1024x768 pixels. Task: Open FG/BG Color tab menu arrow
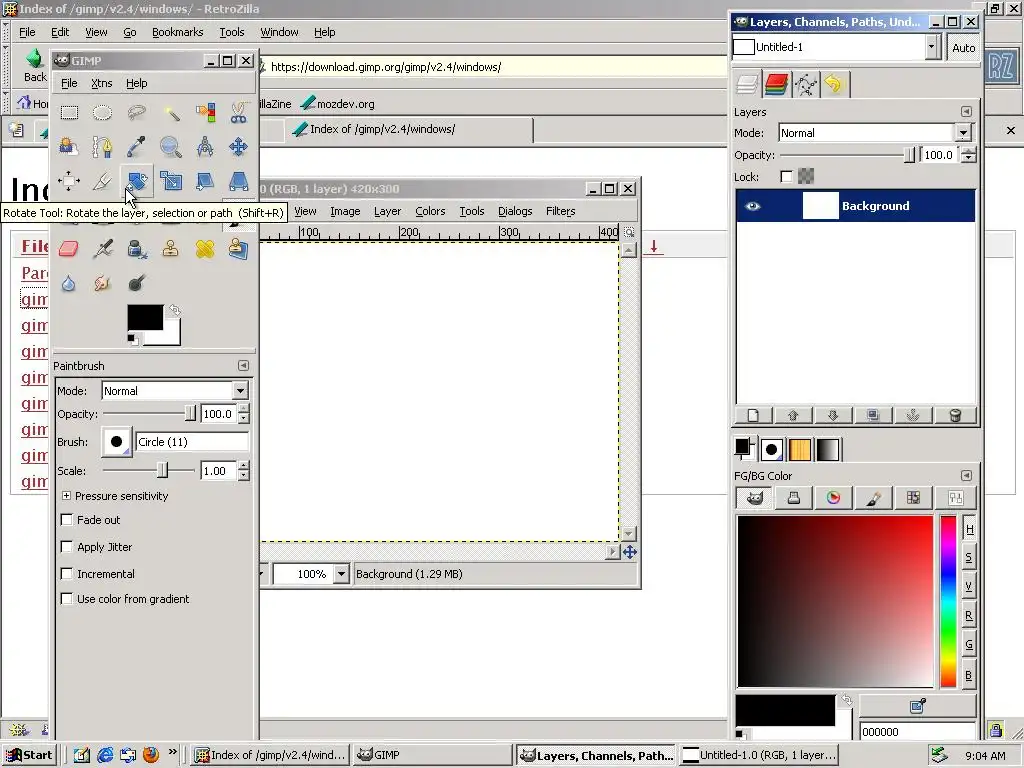click(x=967, y=475)
